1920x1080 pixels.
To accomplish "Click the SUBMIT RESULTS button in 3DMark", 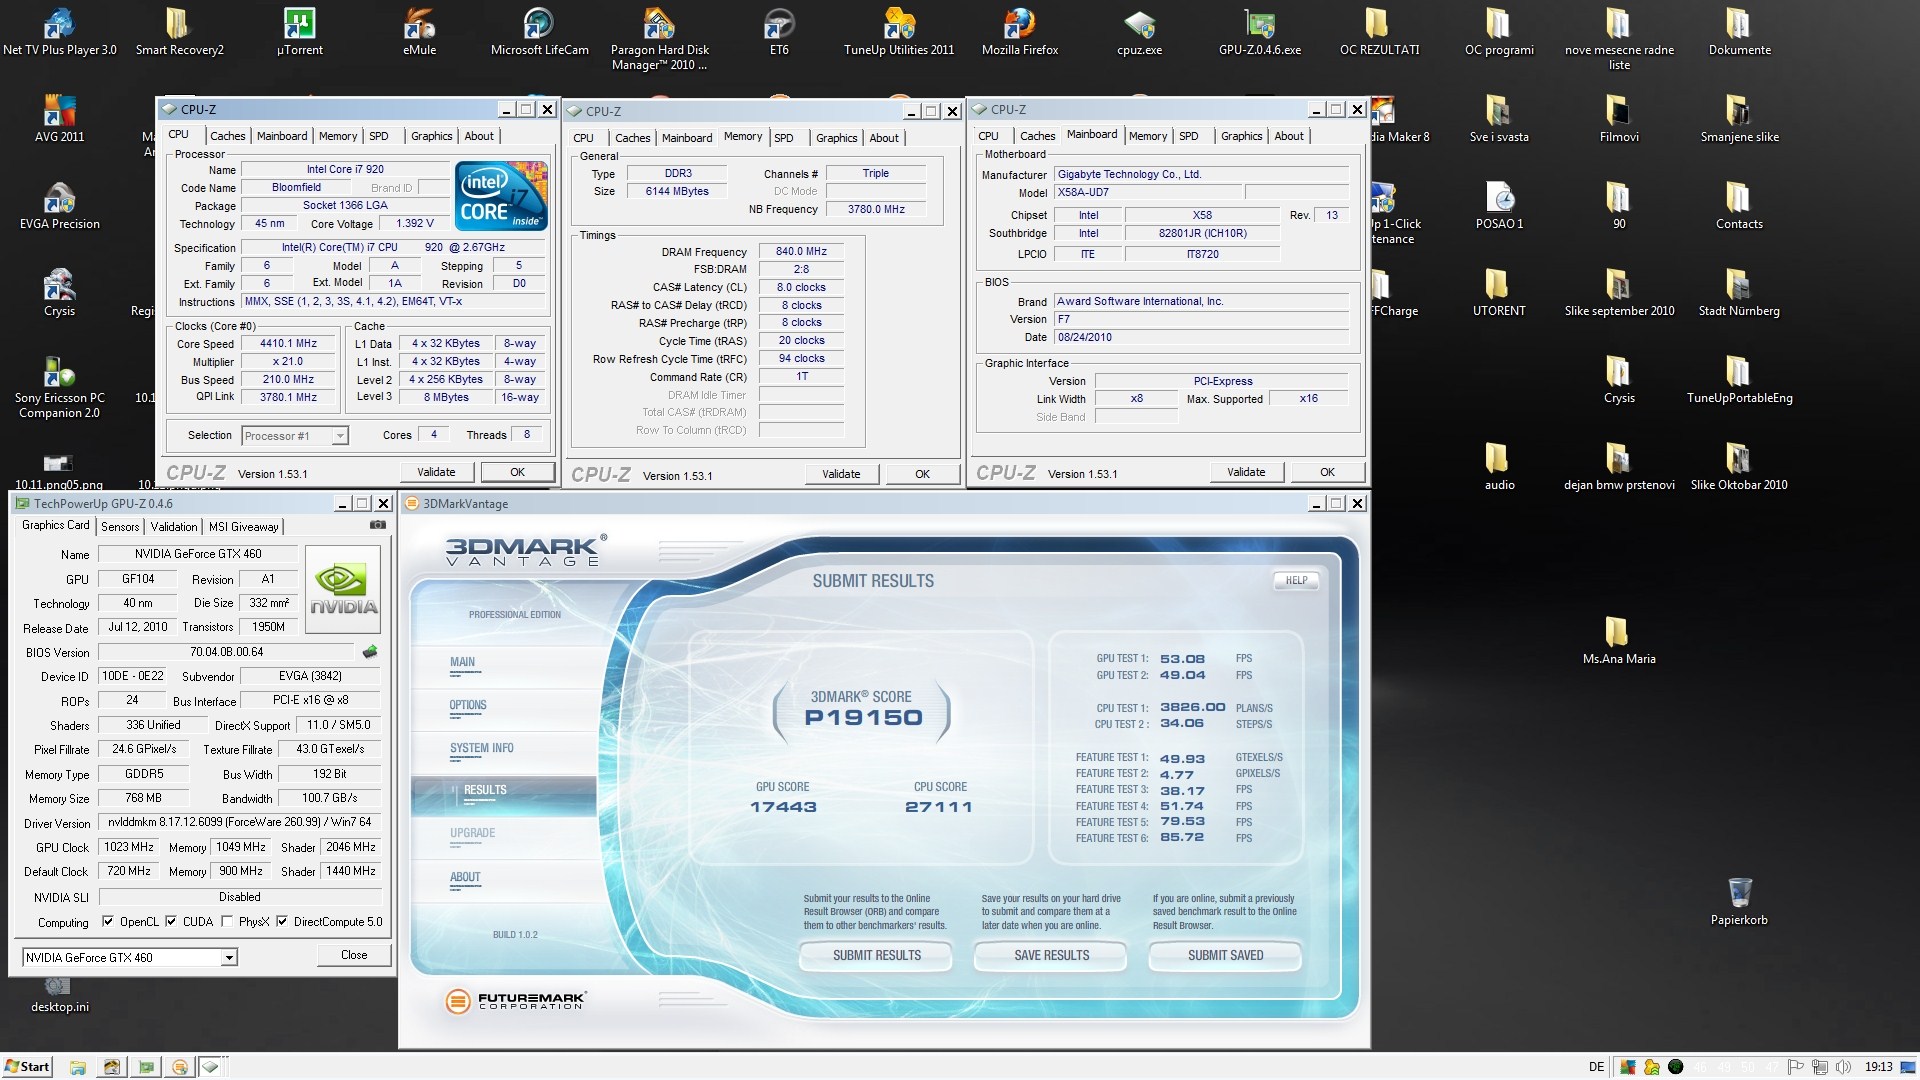I will coord(876,956).
